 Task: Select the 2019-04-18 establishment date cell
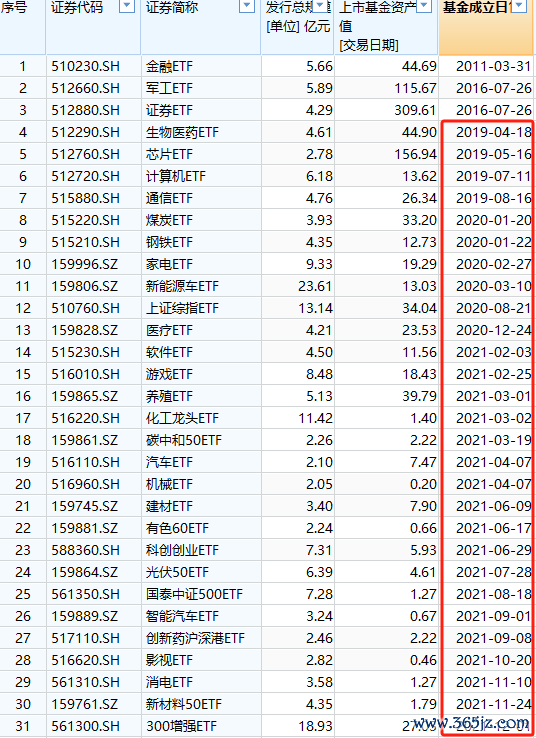[x=487, y=132]
